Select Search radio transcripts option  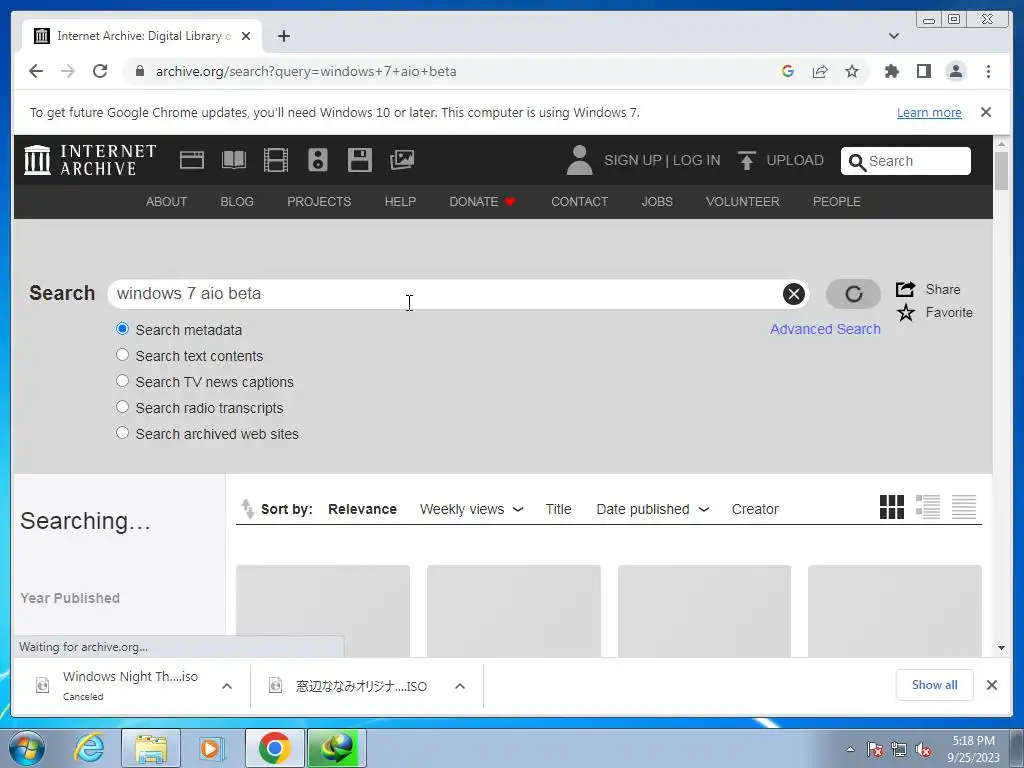[122, 407]
